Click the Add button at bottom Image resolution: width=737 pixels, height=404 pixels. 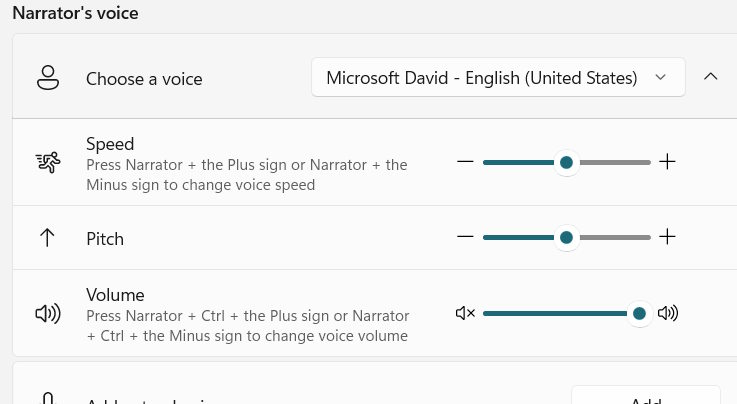[x=645, y=398]
